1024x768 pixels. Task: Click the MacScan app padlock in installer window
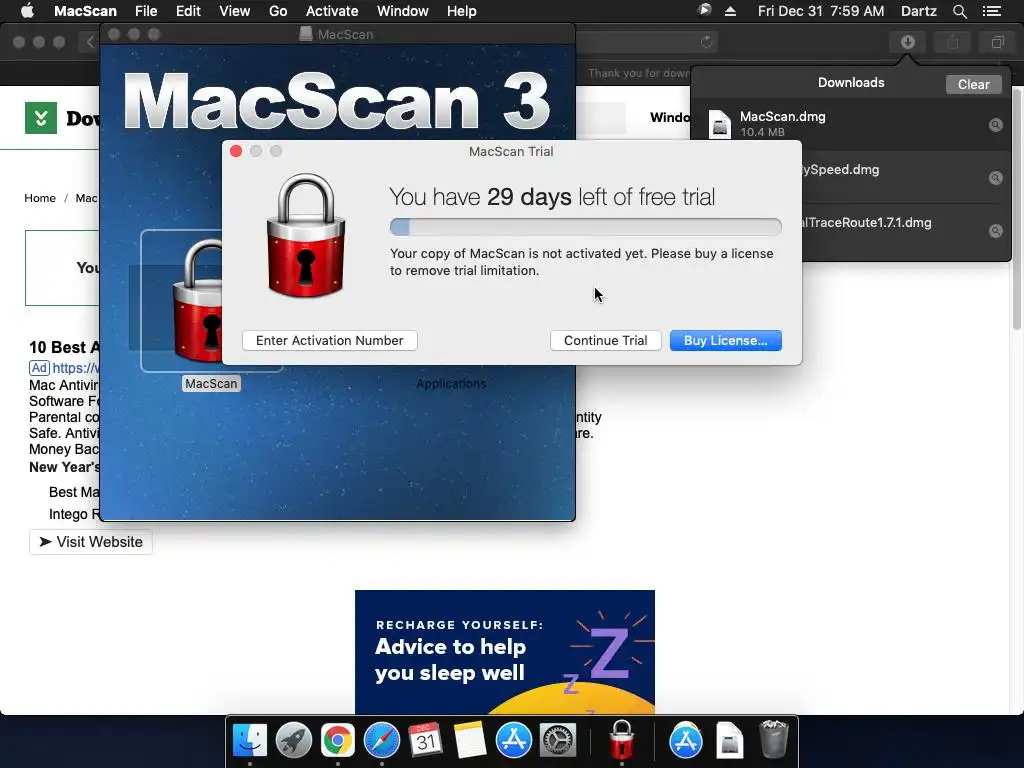tap(198, 300)
